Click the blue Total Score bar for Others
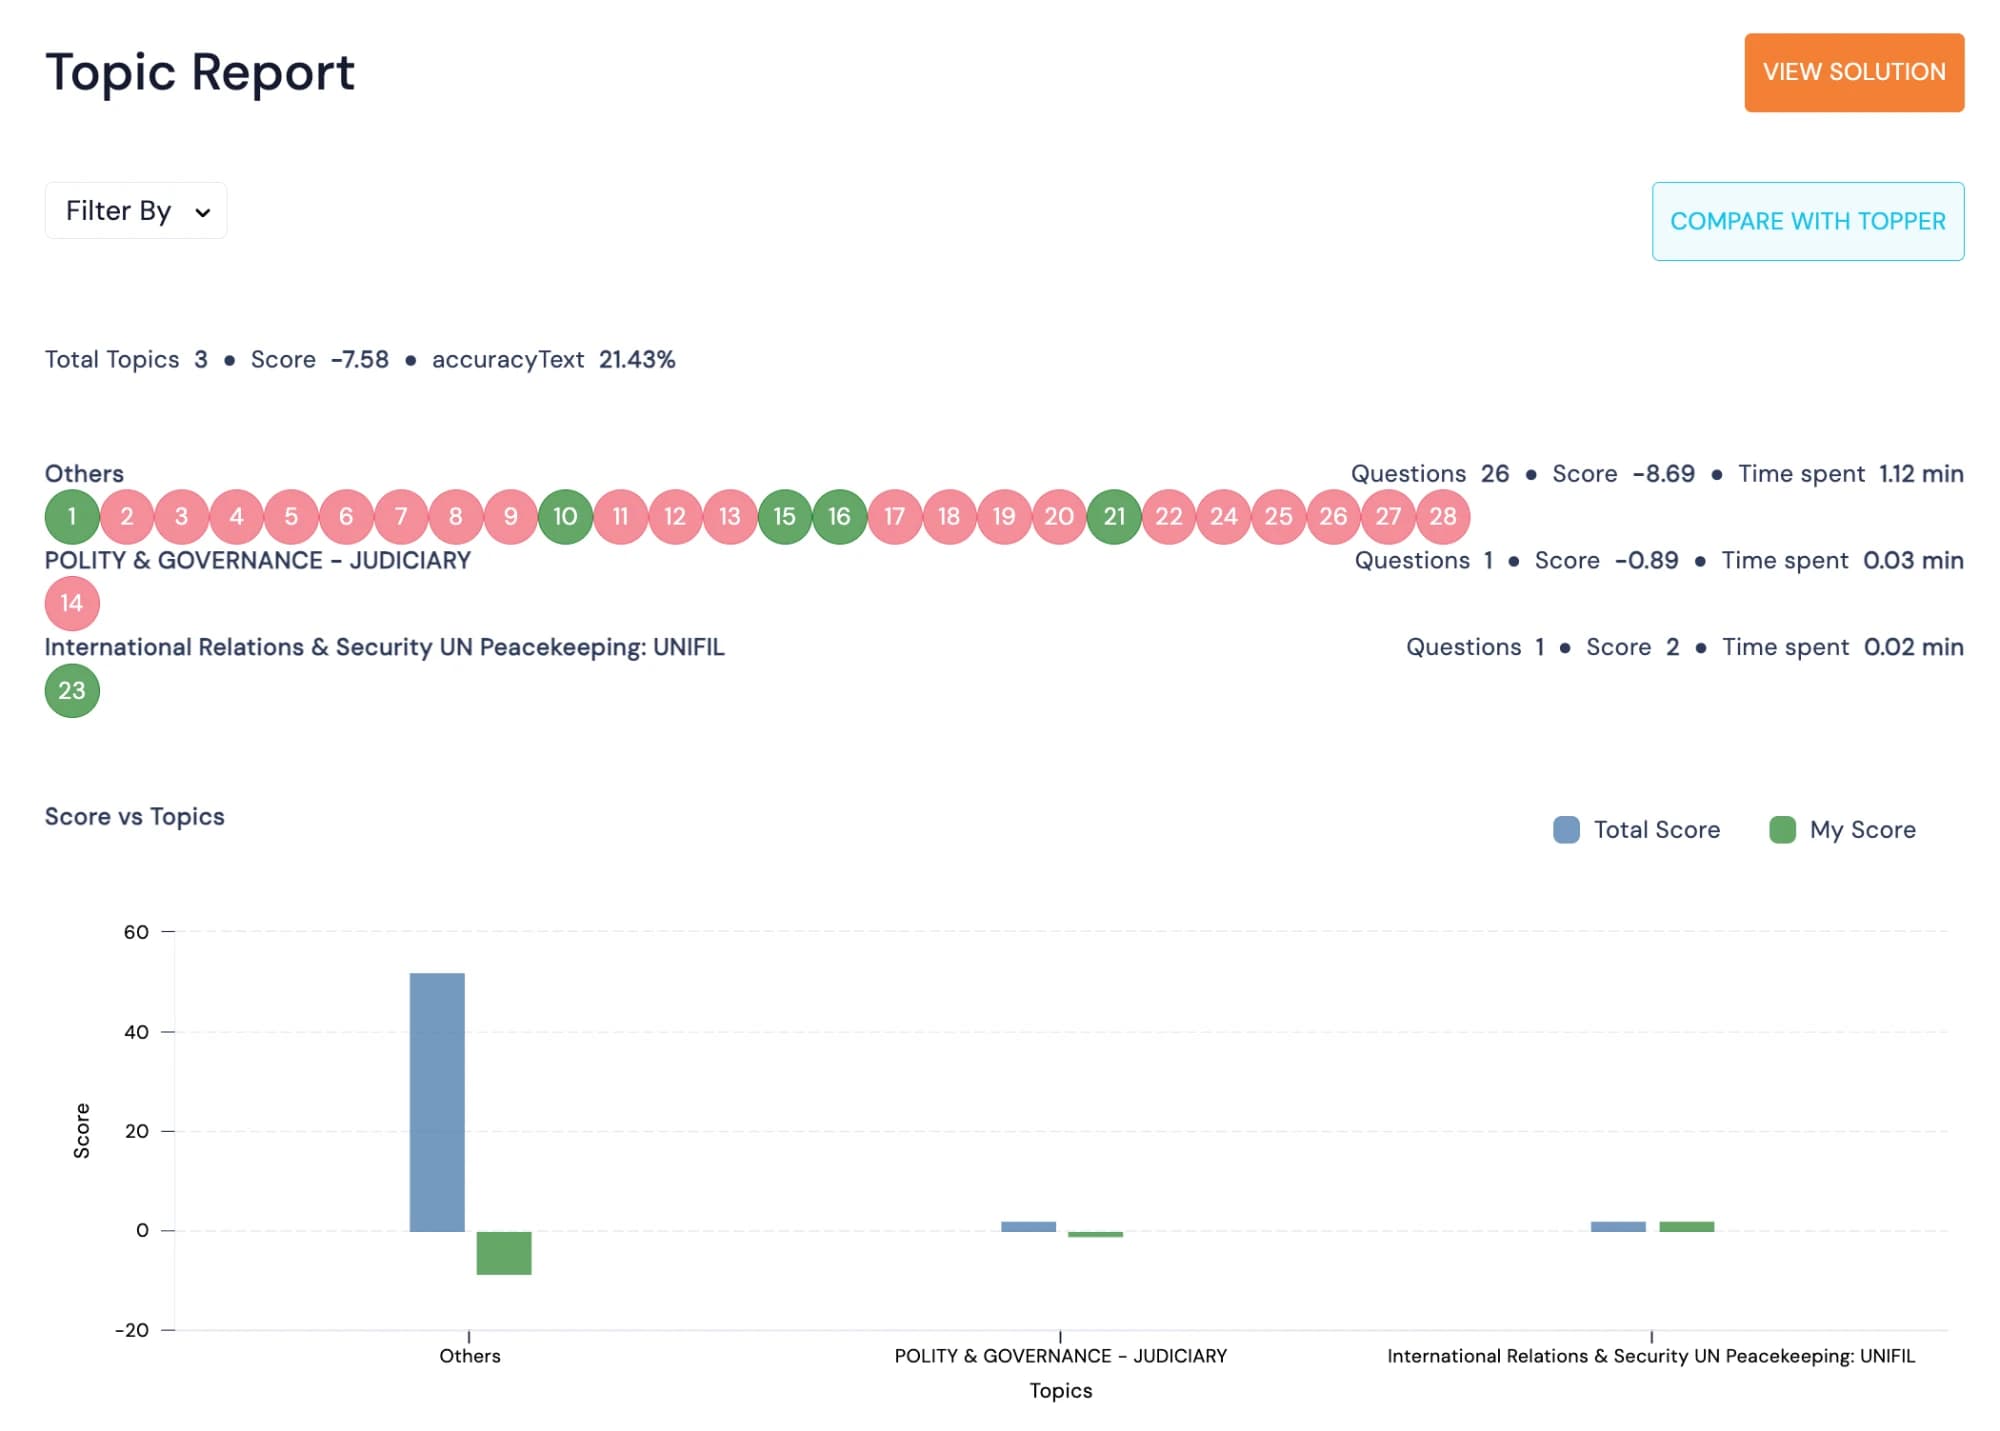2000x1431 pixels. [437, 1102]
